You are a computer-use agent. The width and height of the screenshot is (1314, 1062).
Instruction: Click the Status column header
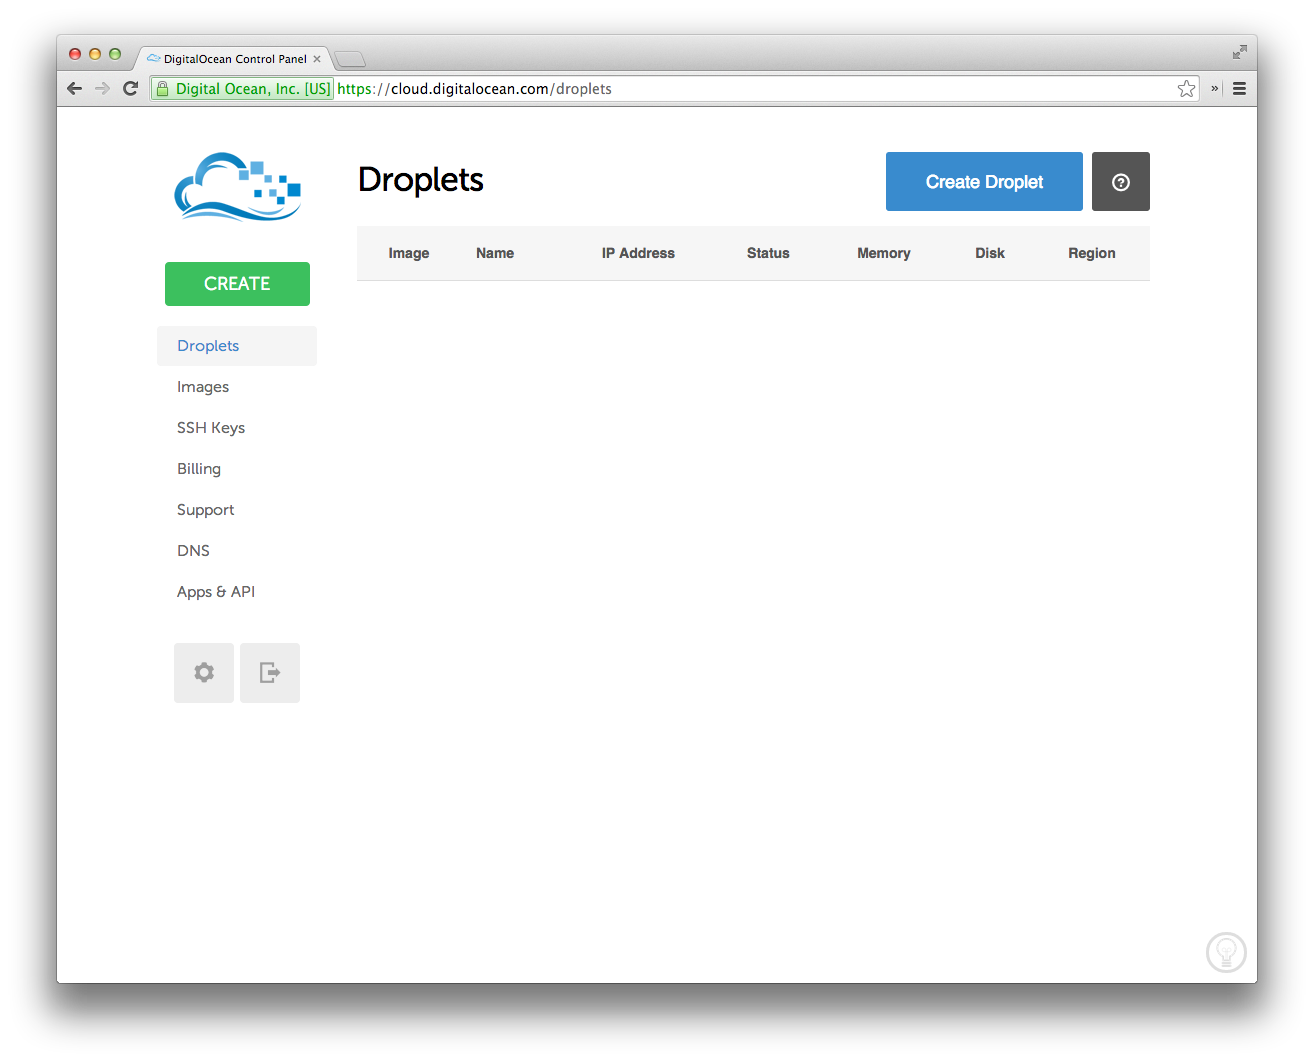[x=768, y=253]
